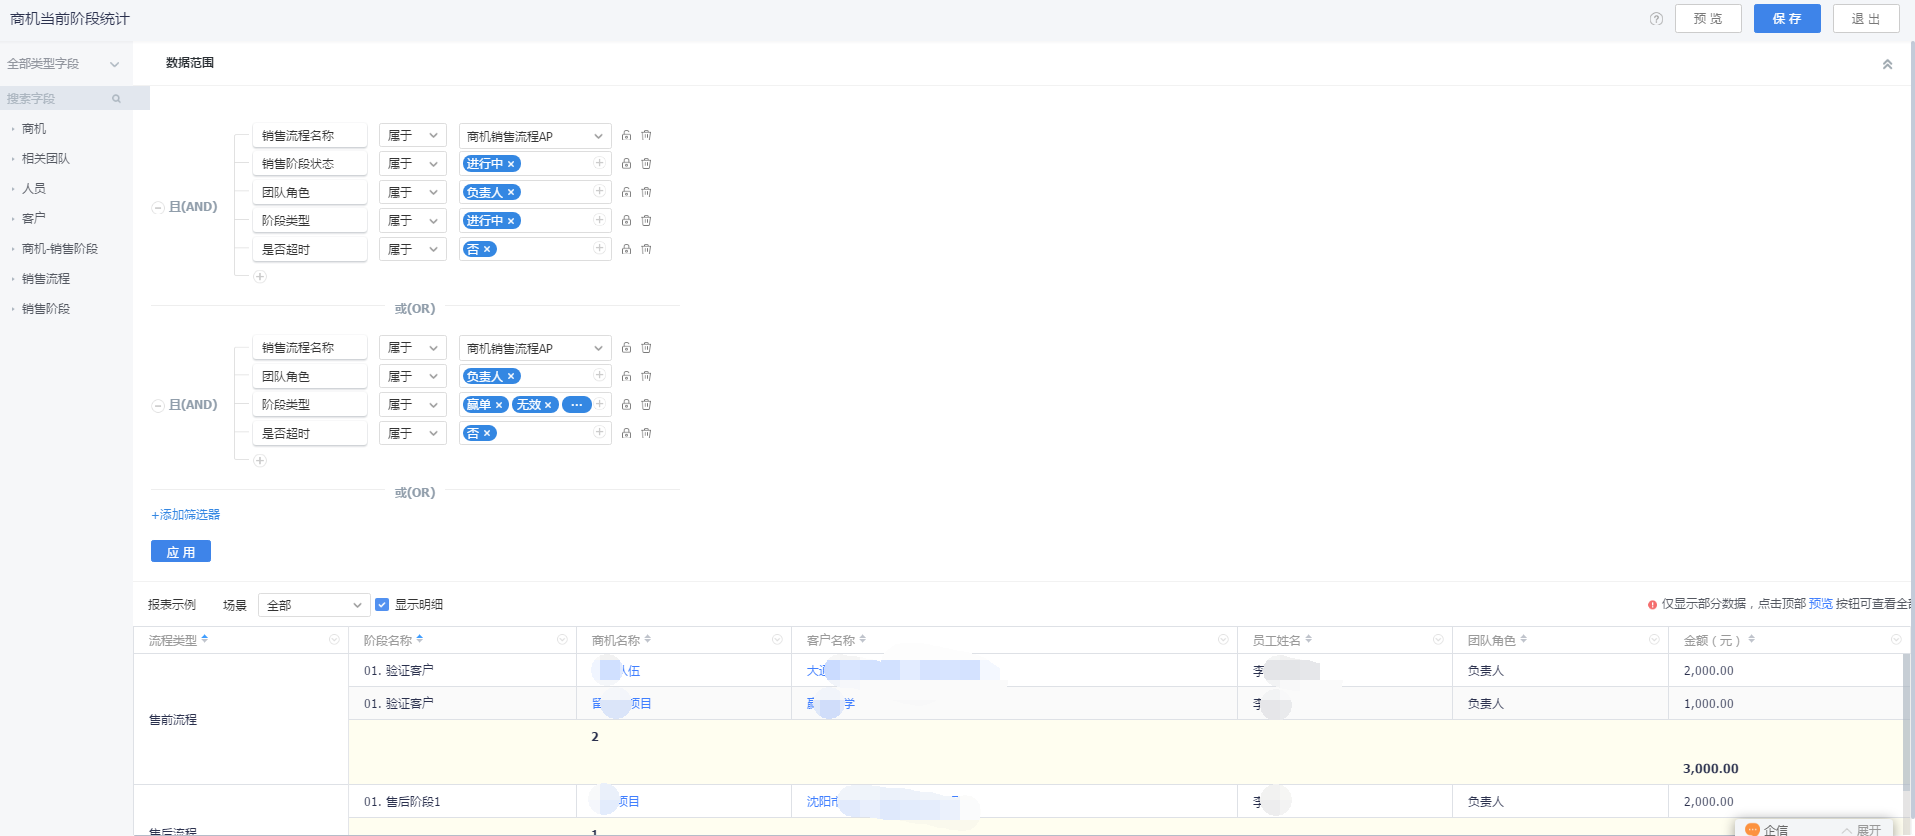Add value to 销售阶段状态 field
1915x836 pixels.
[x=599, y=163]
